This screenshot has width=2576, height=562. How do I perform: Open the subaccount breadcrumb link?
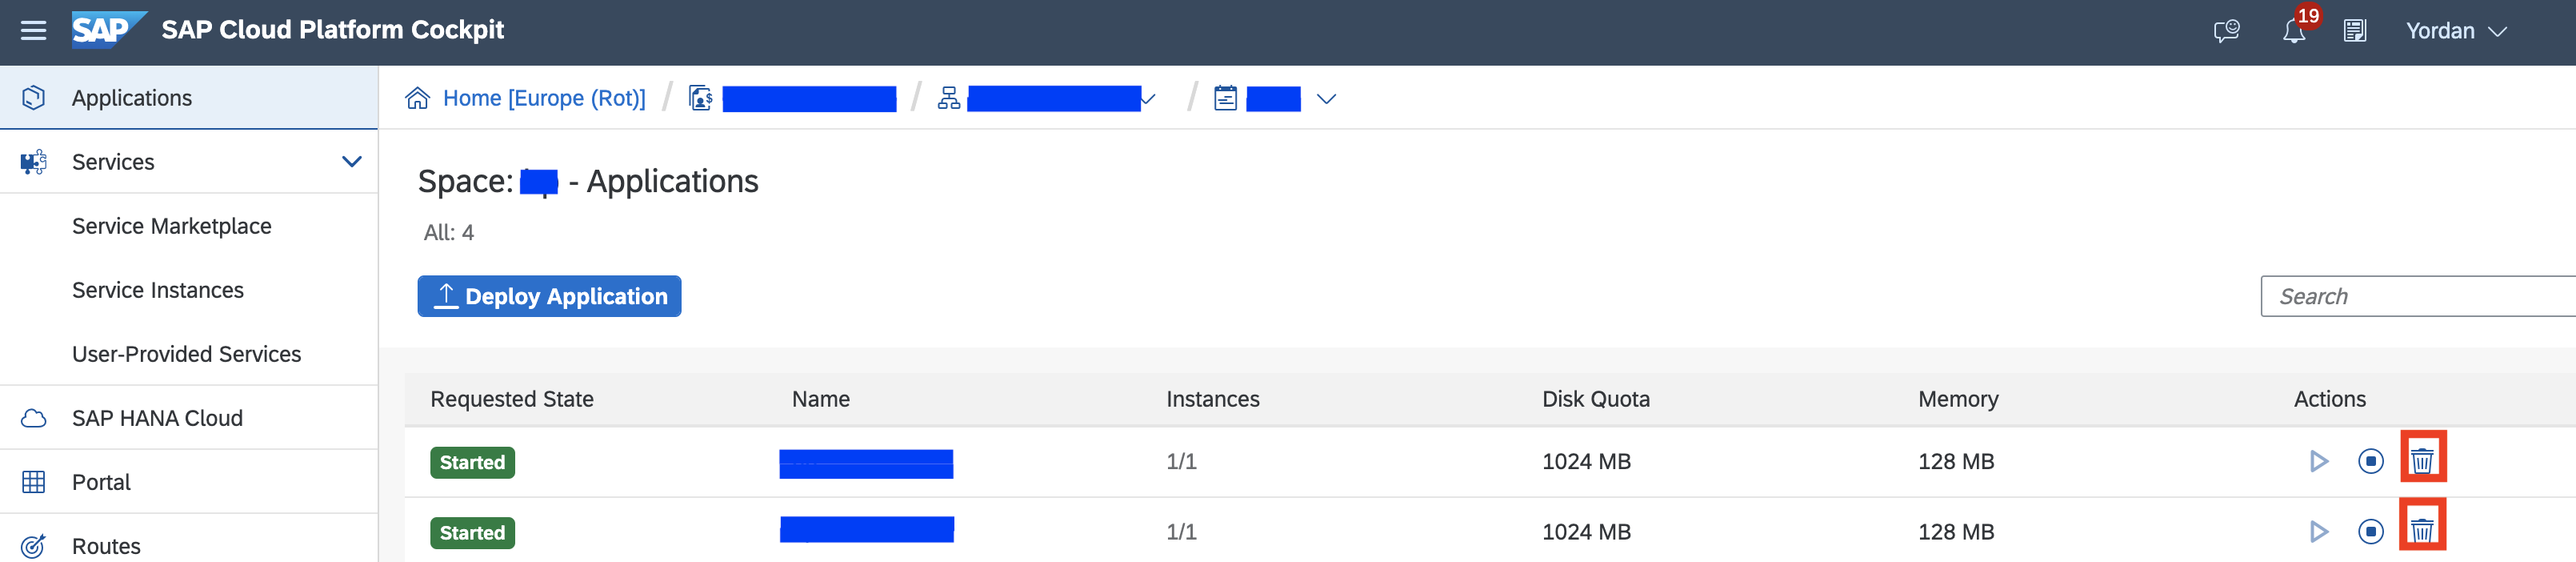(x=1054, y=98)
